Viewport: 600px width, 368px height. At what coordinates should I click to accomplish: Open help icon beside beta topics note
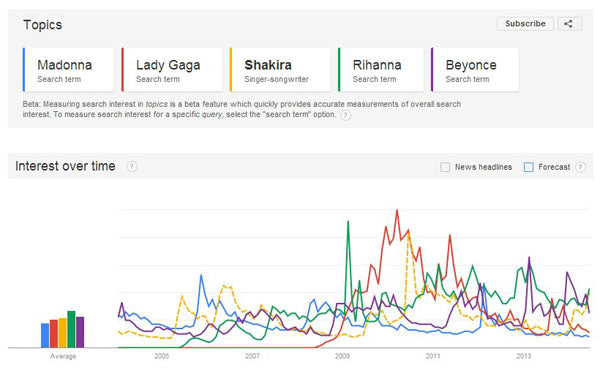345,115
